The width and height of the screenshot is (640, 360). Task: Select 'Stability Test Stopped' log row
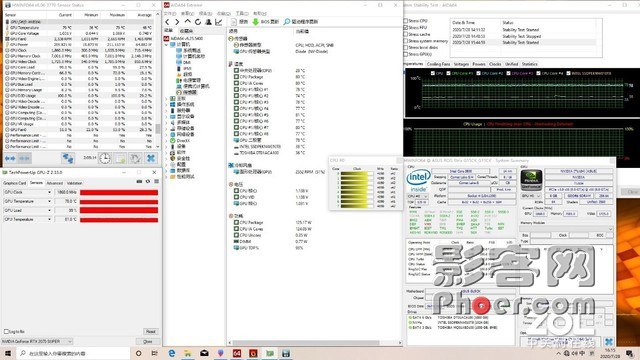click(523, 36)
